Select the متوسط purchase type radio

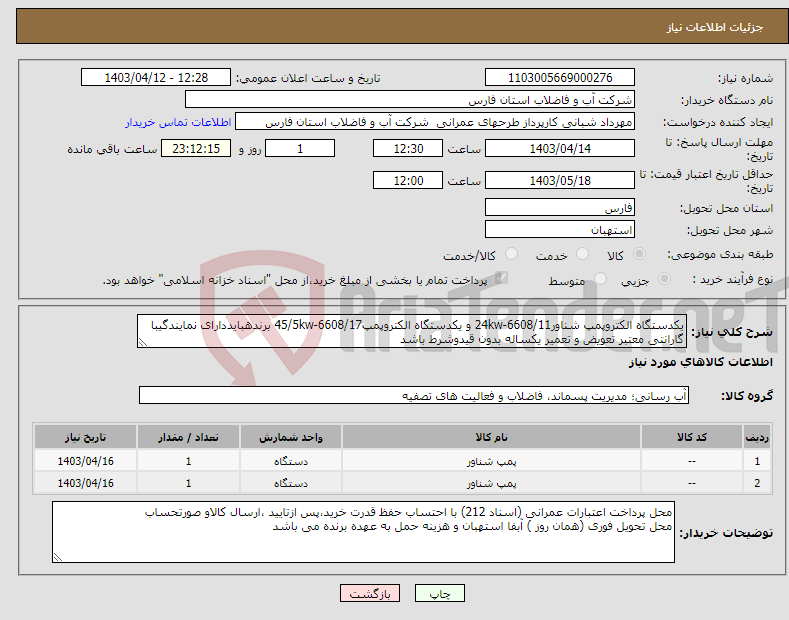[x=600, y=278]
